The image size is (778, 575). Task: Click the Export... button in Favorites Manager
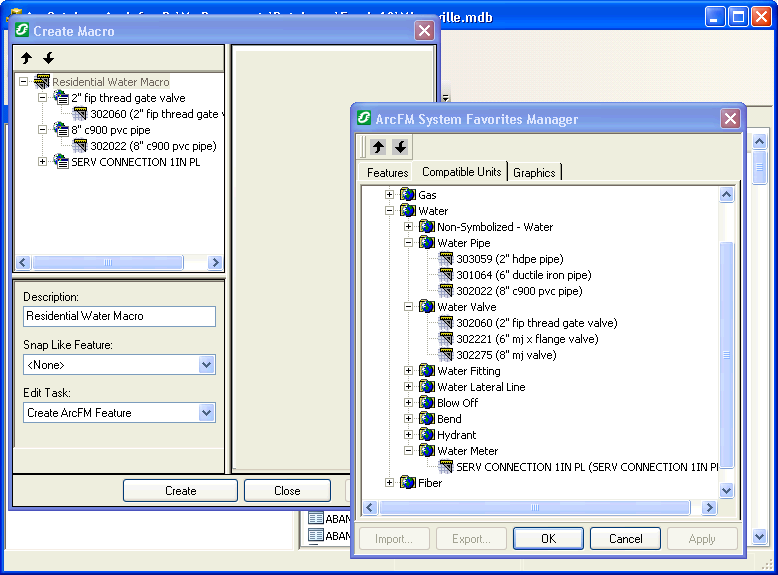pyautogui.click(x=471, y=539)
